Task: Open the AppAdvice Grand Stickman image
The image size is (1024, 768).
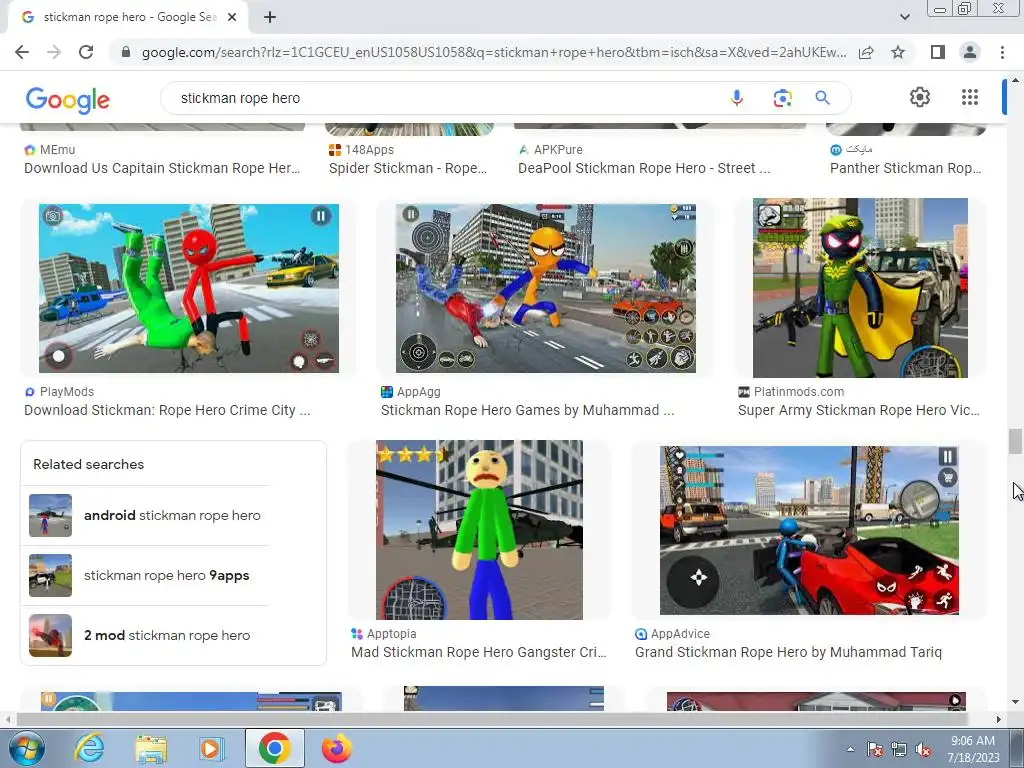Action: 809,530
